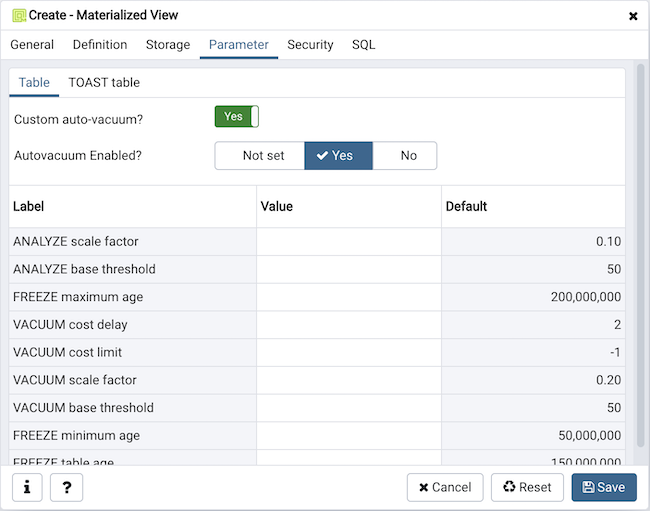Open the Security tab
The width and height of the screenshot is (650, 511).
310,45
